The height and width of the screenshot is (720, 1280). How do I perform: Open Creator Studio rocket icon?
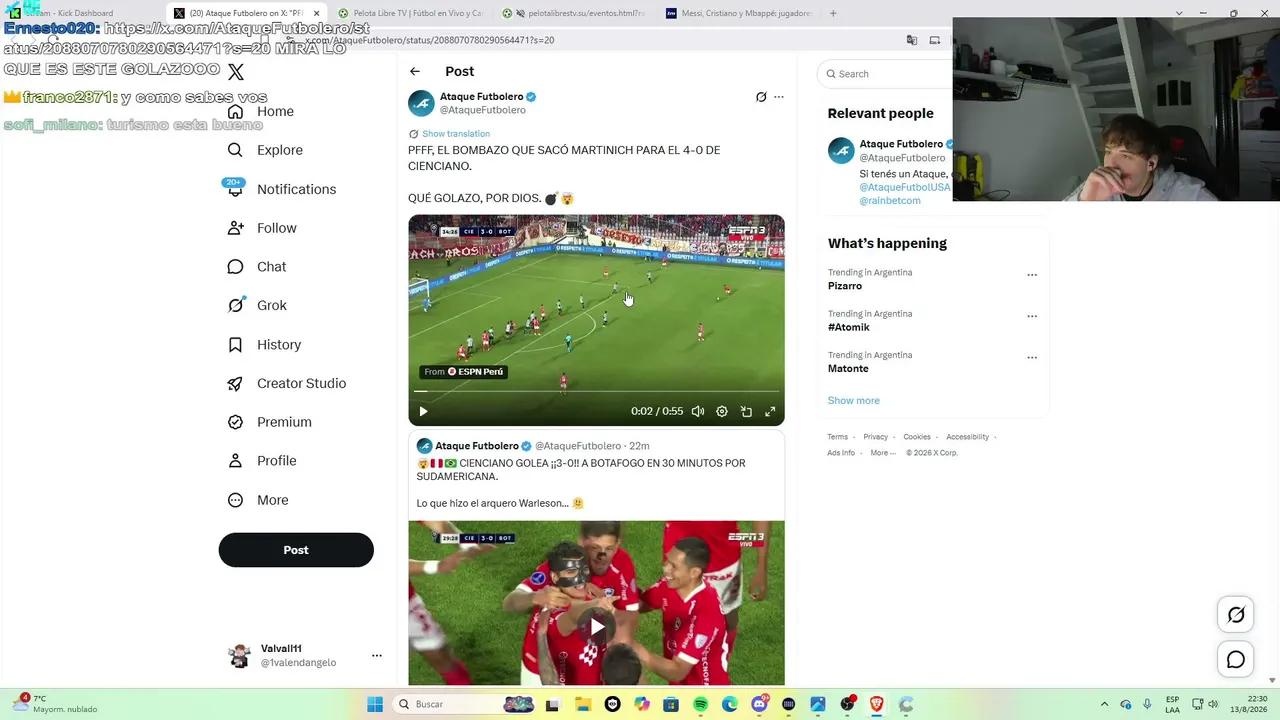pos(235,384)
